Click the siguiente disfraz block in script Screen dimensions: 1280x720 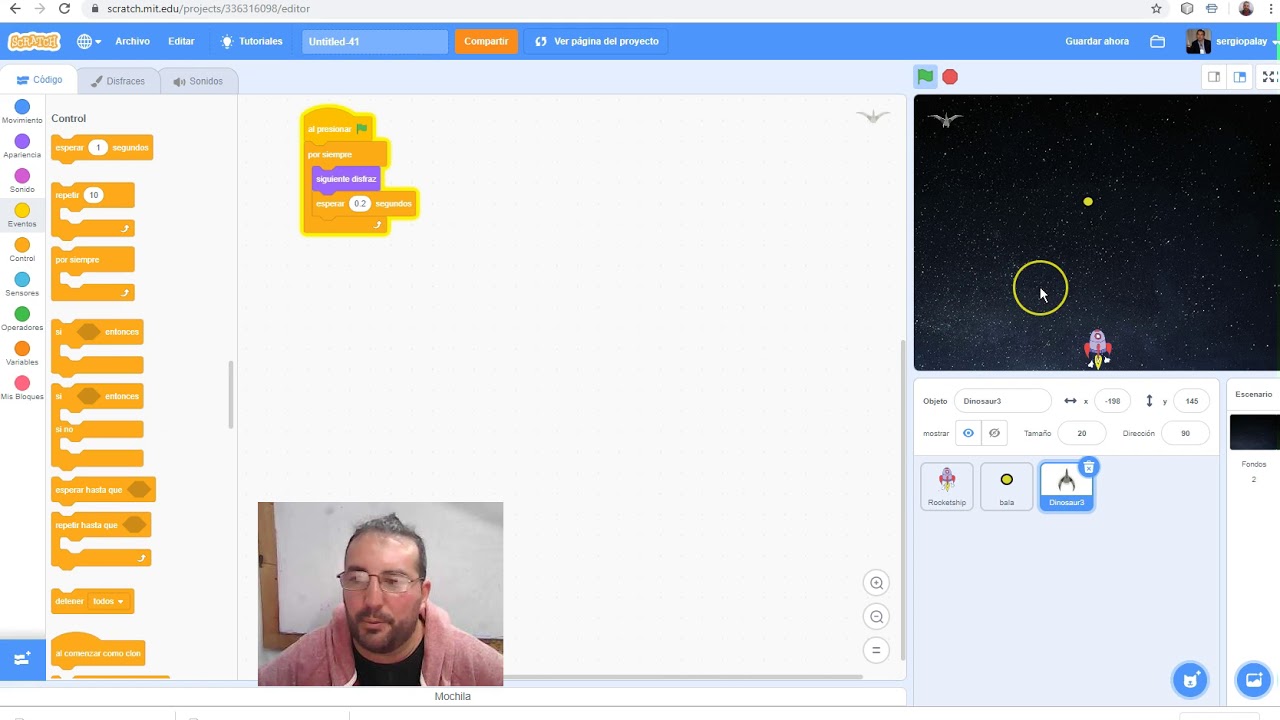[347, 179]
